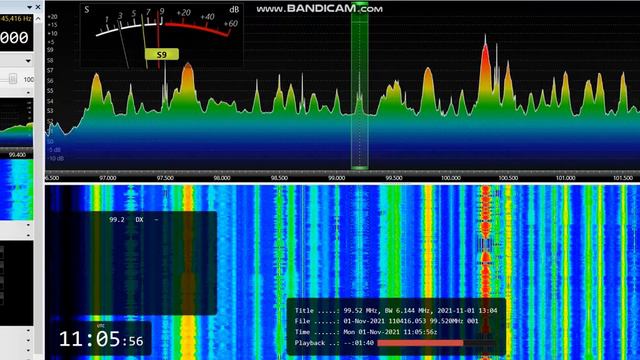Open the dropdown below the frequency display
Viewport: 640px width, 360px height.
(x=28, y=61)
